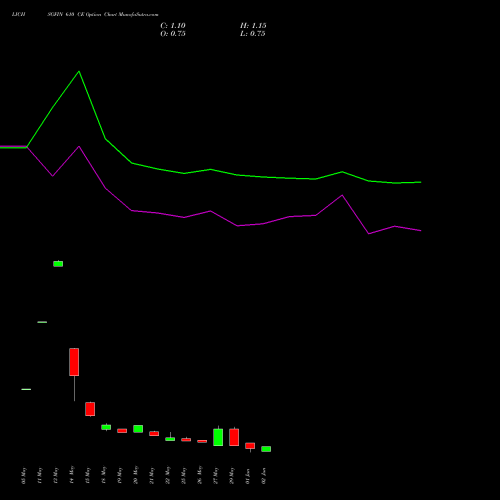Select the 27 May date label
This screenshot has height=500, width=500.
216,476
